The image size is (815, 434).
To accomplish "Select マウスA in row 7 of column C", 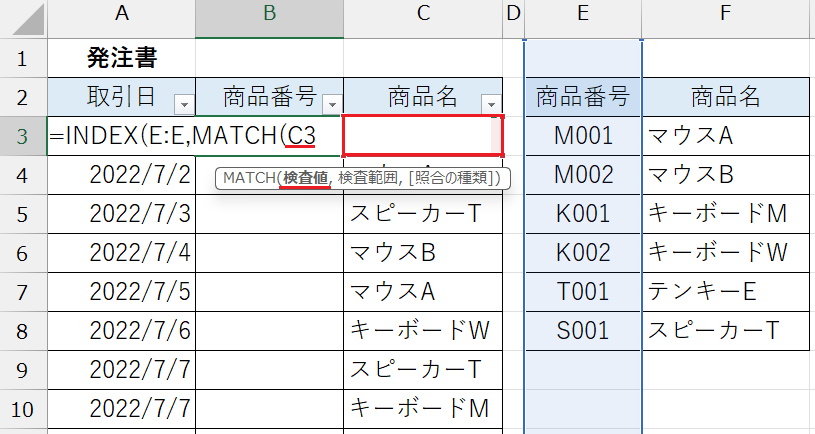I will (x=423, y=292).
